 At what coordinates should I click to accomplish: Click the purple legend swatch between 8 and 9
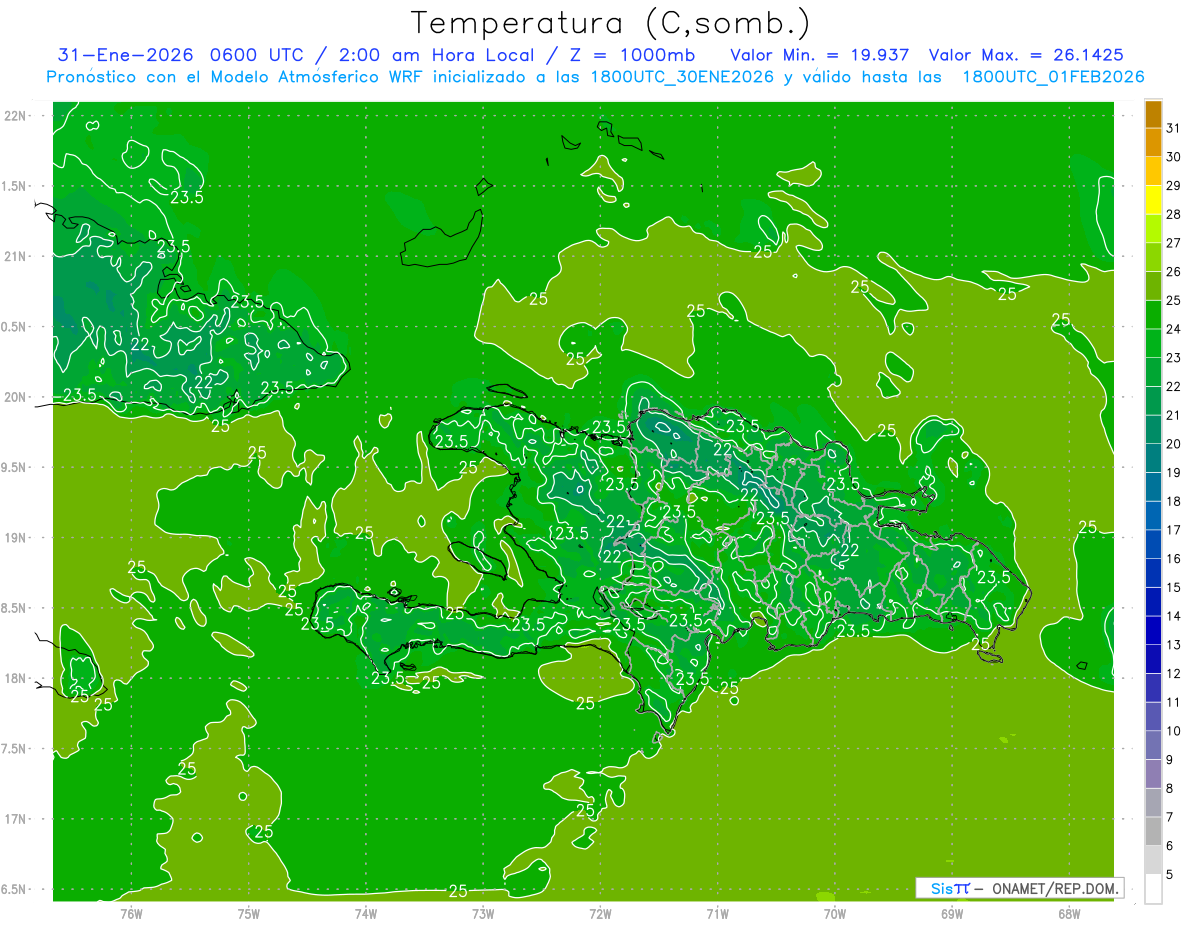tap(1153, 774)
